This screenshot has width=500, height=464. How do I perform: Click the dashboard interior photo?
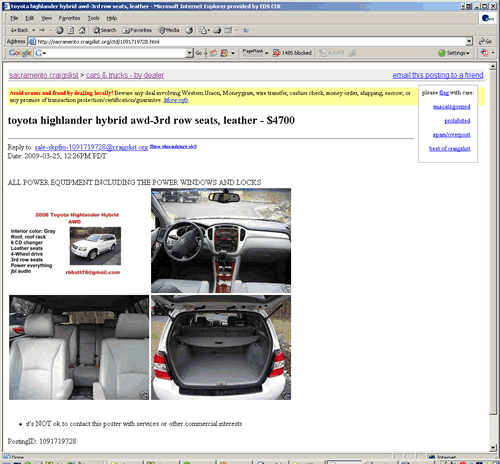(x=221, y=240)
